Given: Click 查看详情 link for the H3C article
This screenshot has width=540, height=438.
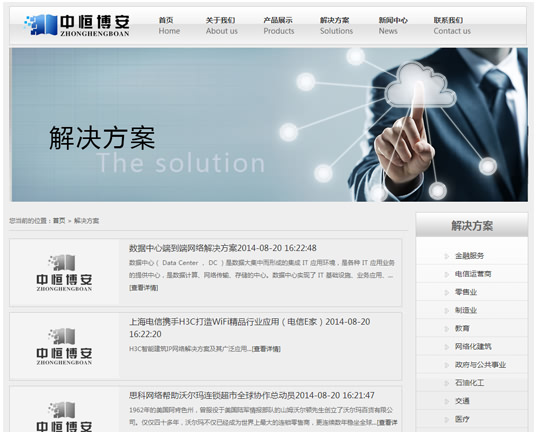Looking at the screenshot, I should (266, 349).
